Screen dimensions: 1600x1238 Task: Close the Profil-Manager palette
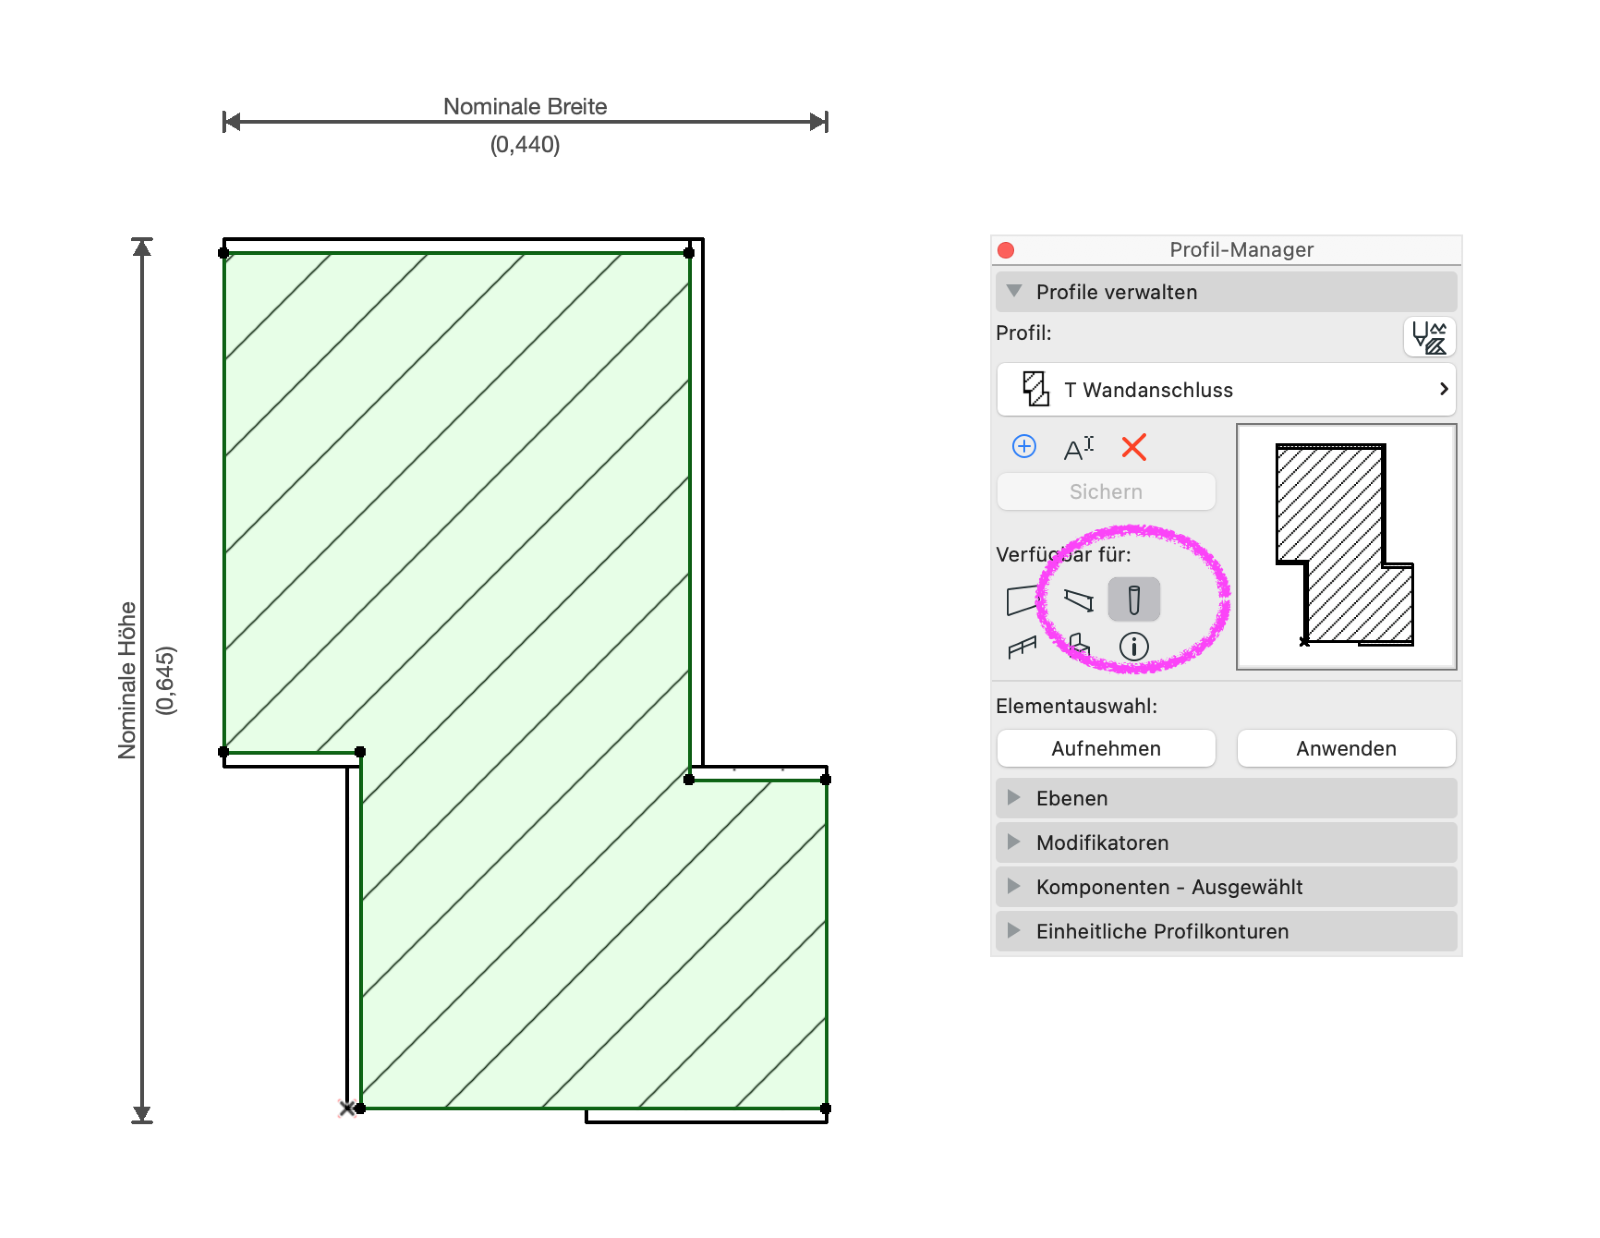coord(1006,250)
